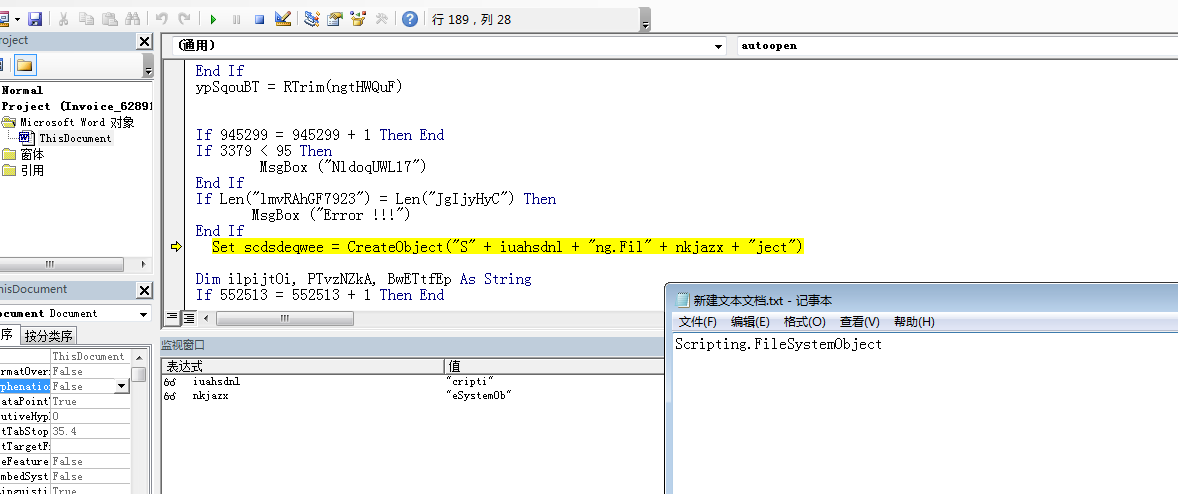1178x494 pixels.
Task: Click the Paste clipboard icon
Action: click(110, 19)
